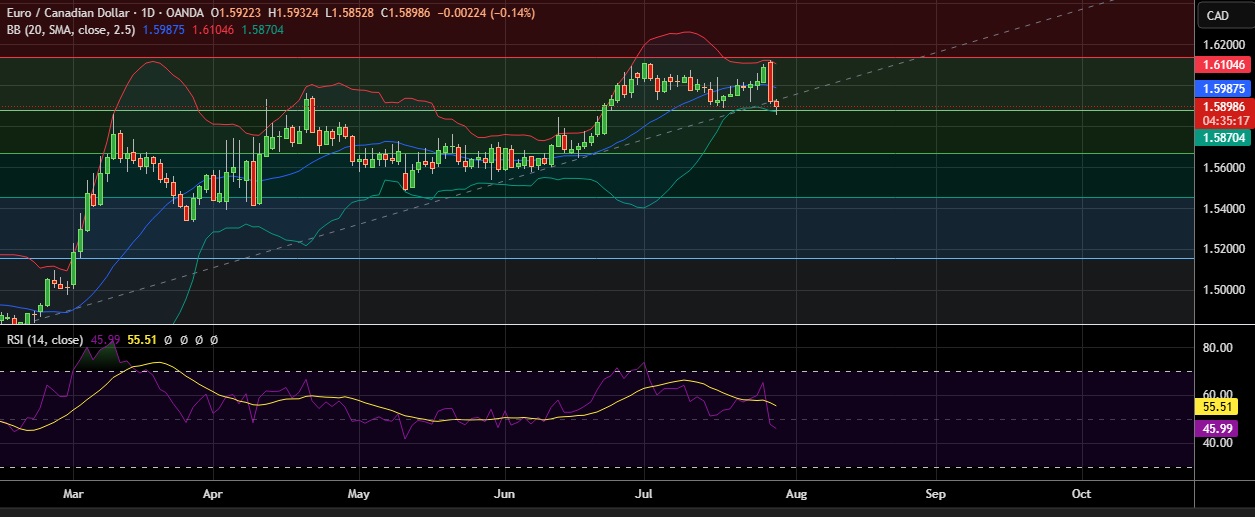
Task: Click the Oct label on the time axis
Action: click(1081, 494)
